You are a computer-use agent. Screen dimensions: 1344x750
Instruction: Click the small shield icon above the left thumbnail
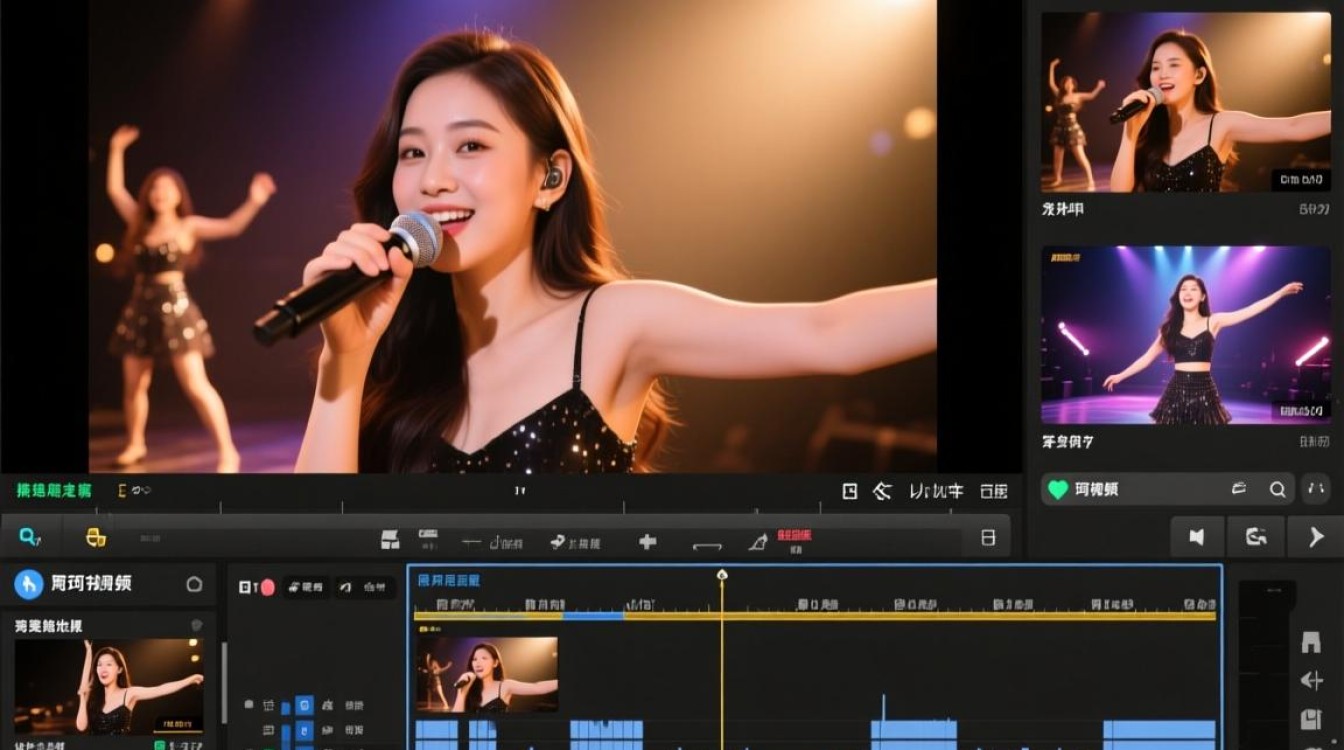[196, 625]
